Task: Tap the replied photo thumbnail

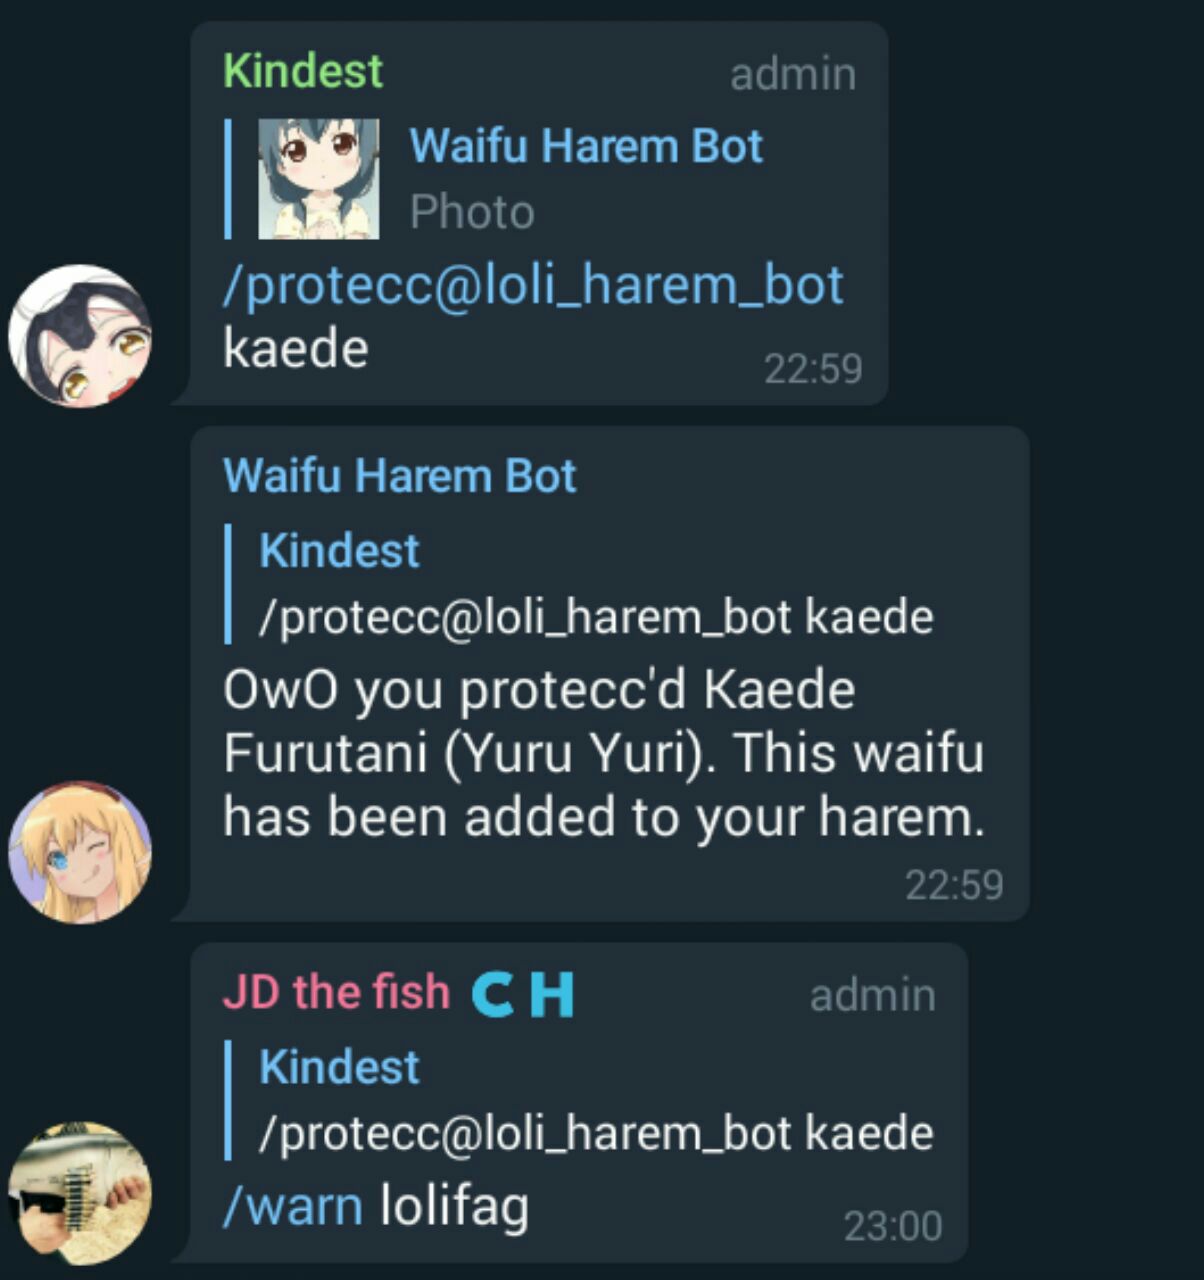Action: click(x=318, y=179)
